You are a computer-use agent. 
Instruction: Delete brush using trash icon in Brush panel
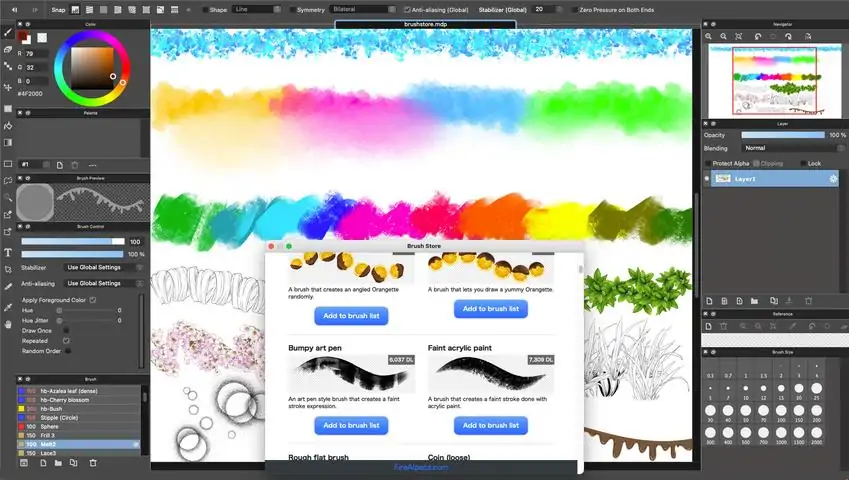[93, 463]
